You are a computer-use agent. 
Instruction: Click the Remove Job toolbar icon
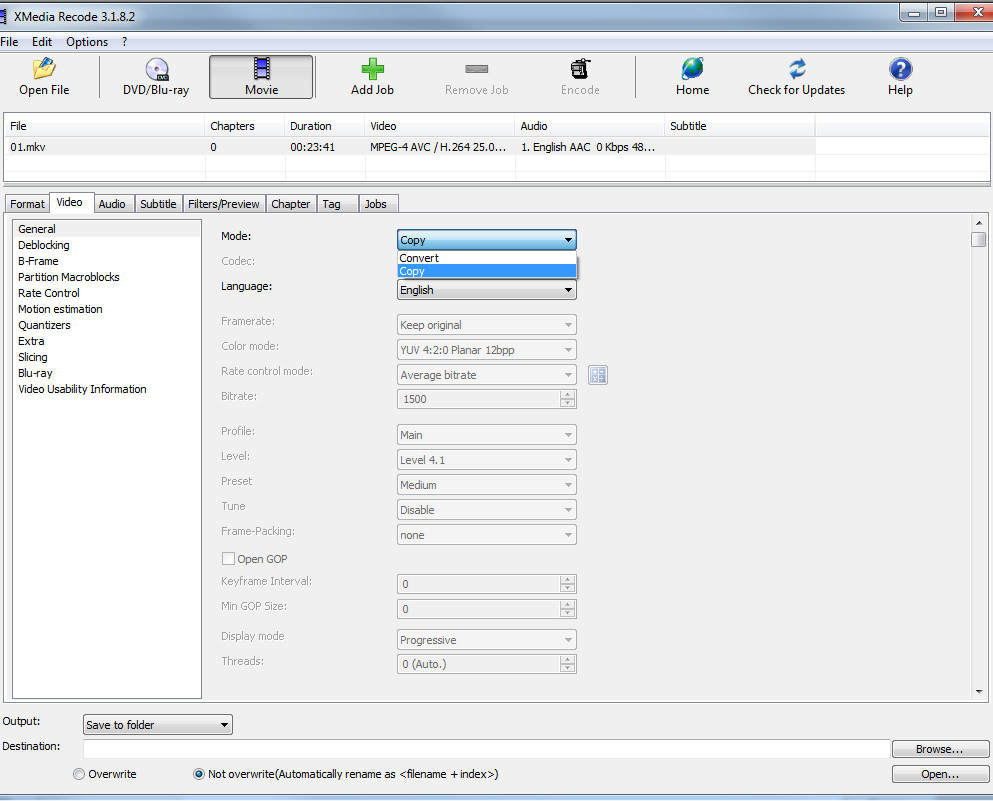tap(476, 68)
